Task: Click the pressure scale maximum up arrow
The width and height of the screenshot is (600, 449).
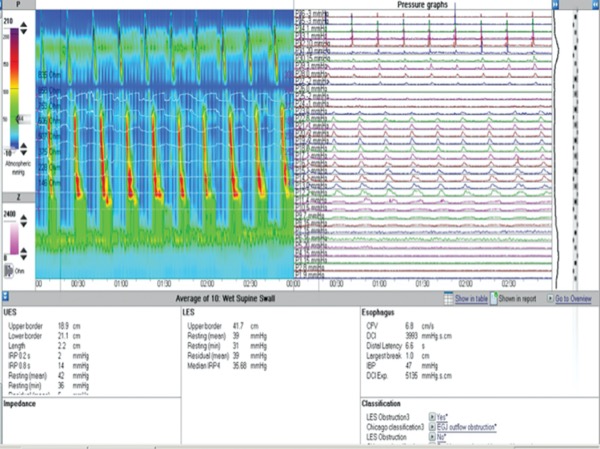Action: pos(24,25)
